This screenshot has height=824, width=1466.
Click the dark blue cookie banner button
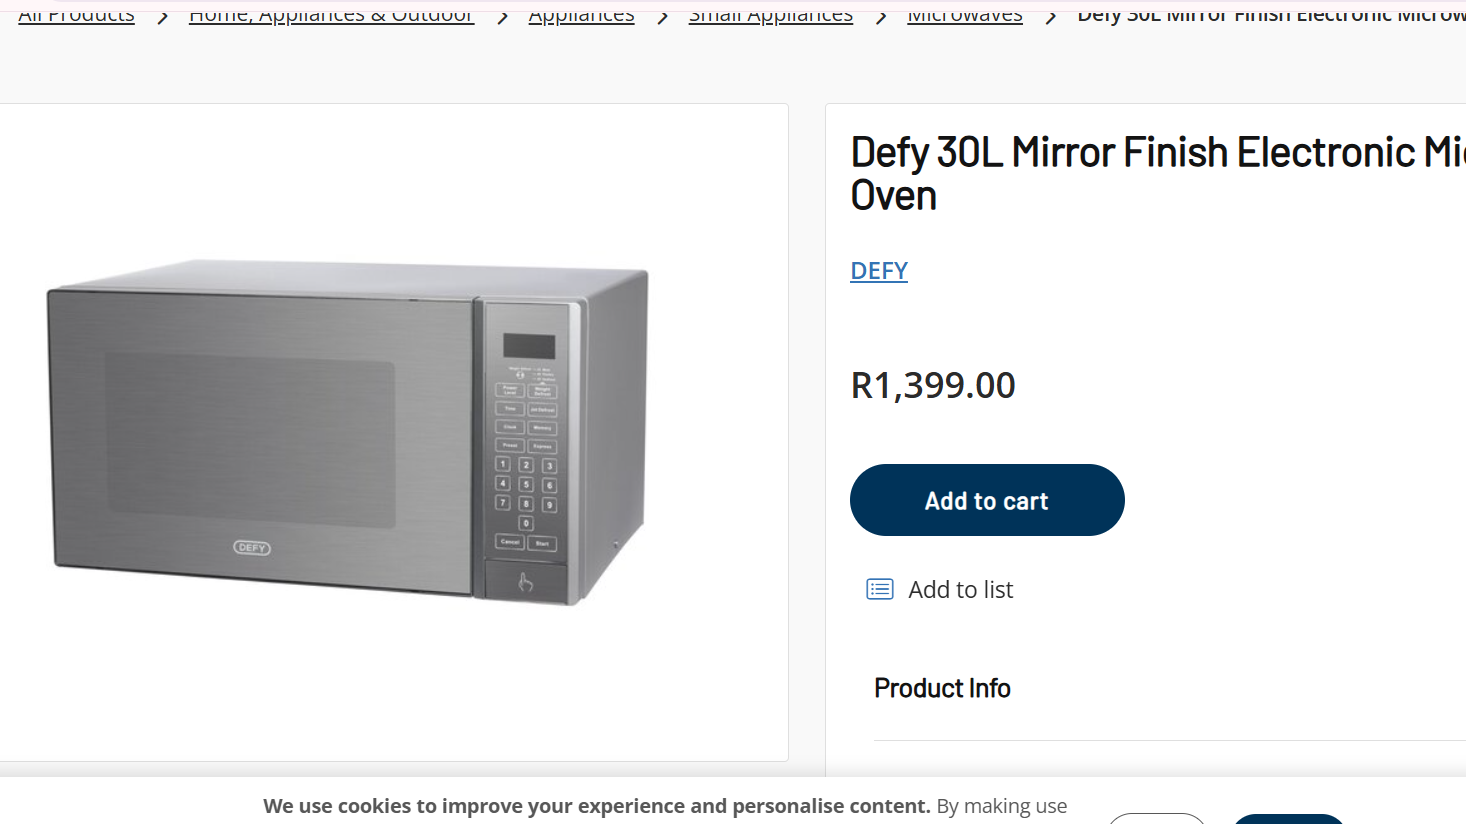pyautogui.click(x=1288, y=819)
